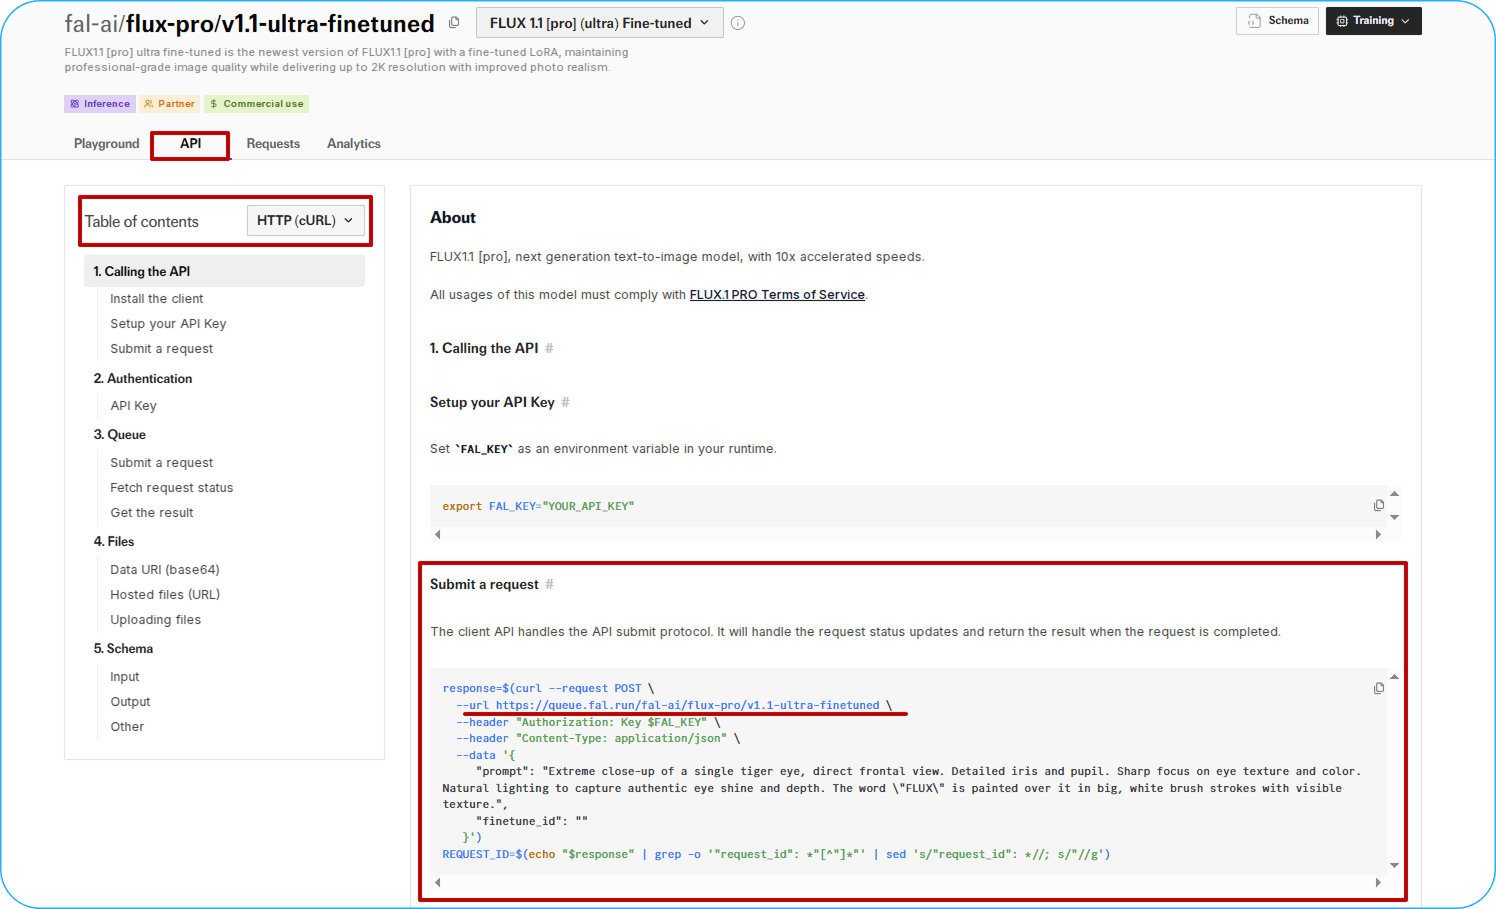This screenshot has width=1496, height=909.
Task: Expand the Training dropdown button
Action: point(1373,21)
